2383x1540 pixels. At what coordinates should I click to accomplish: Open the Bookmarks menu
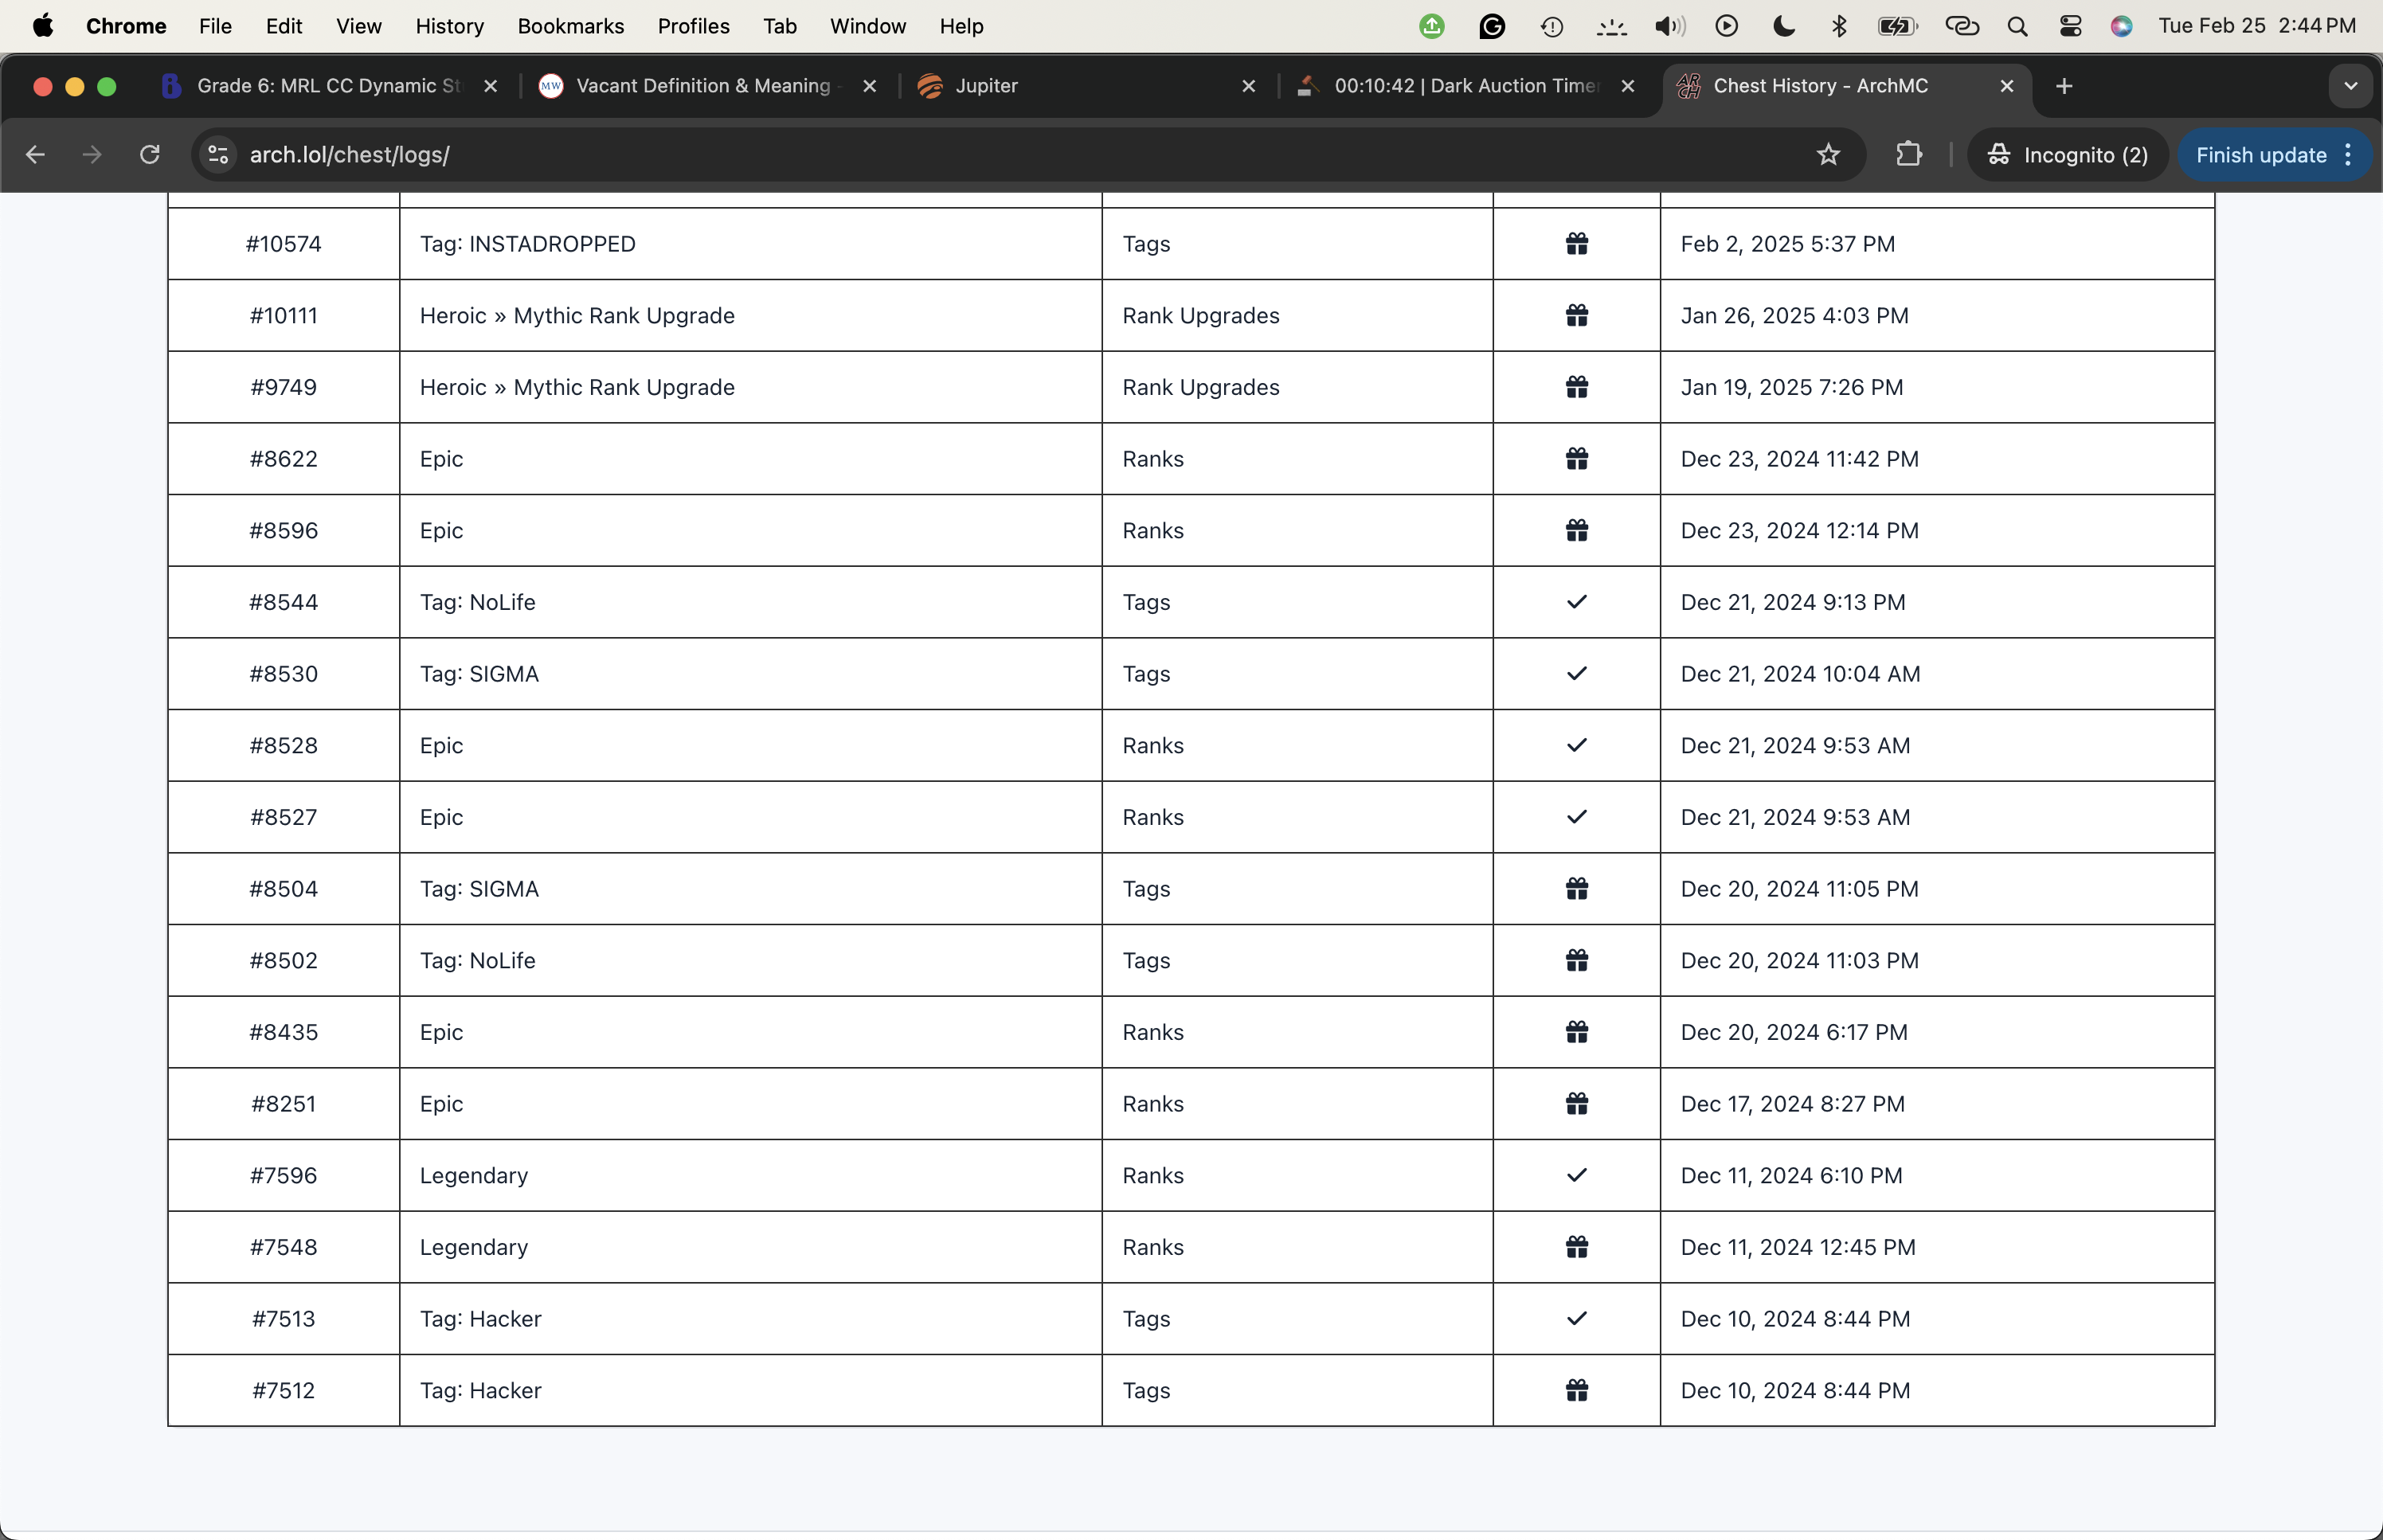pyautogui.click(x=571, y=26)
